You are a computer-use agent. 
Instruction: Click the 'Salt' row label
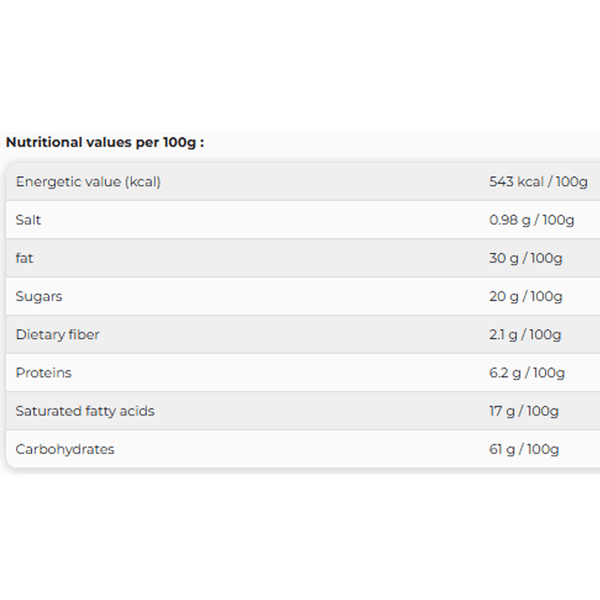pyautogui.click(x=28, y=220)
